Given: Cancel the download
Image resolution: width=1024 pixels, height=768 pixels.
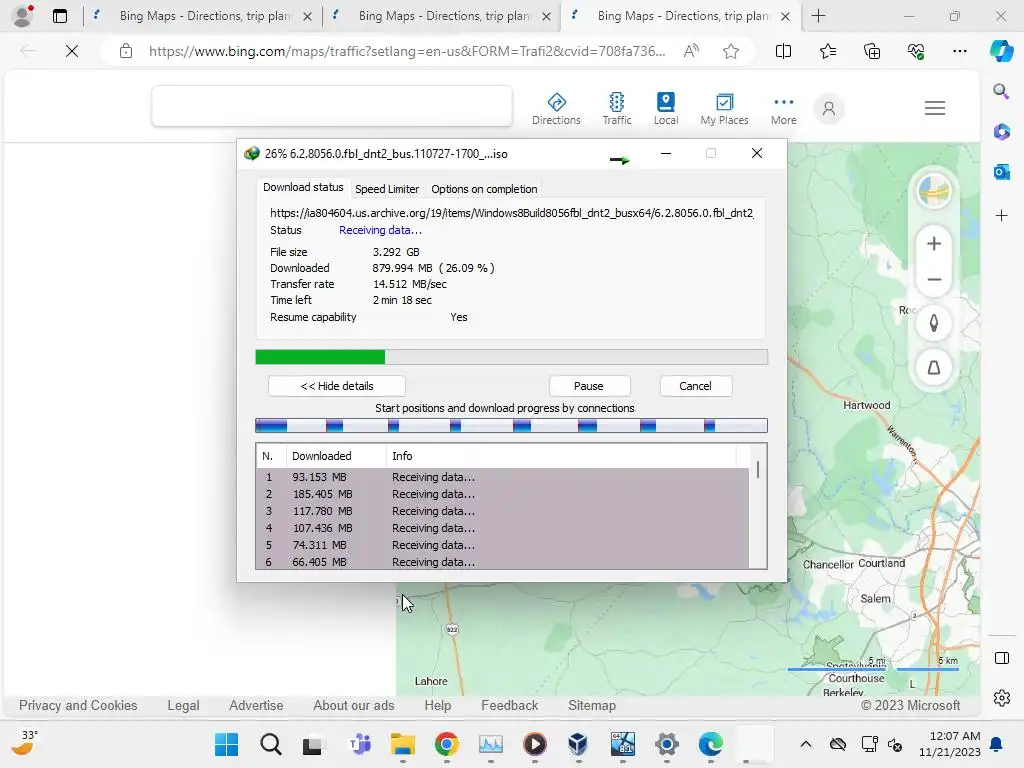Looking at the screenshot, I should (695, 386).
